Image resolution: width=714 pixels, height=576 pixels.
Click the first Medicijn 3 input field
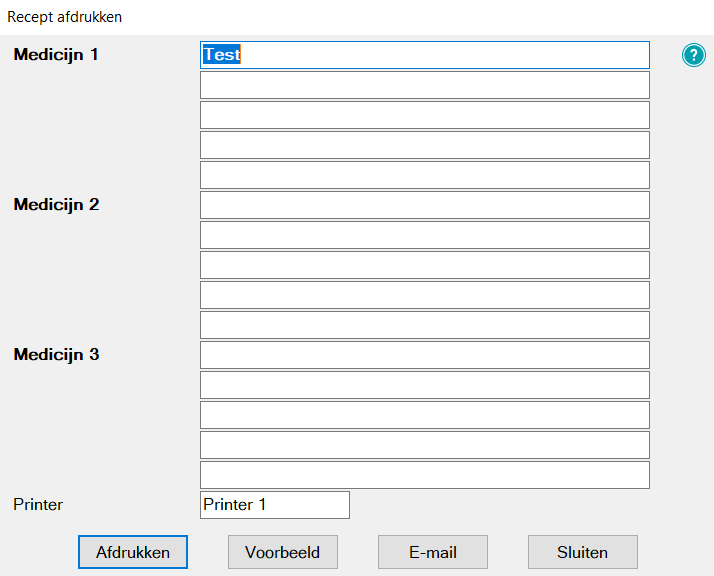[x=425, y=355]
